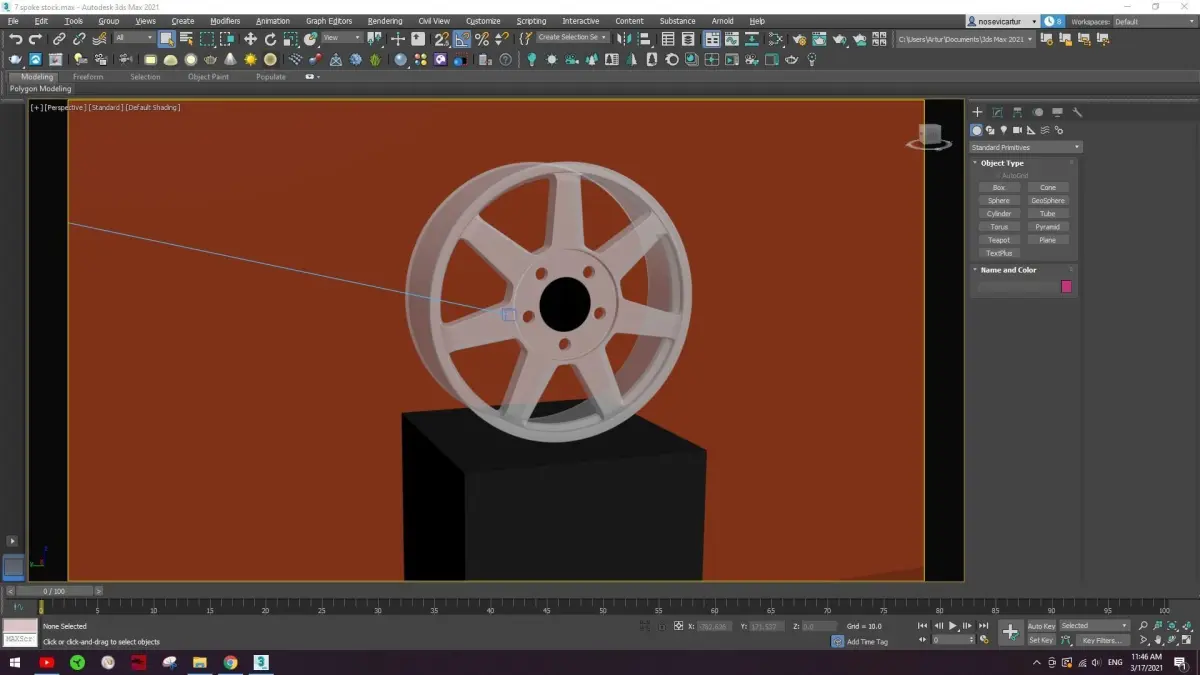The width and height of the screenshot is (1200, 675).
Task: Open the Standard Primitives dropdown
Action: 1026,147
